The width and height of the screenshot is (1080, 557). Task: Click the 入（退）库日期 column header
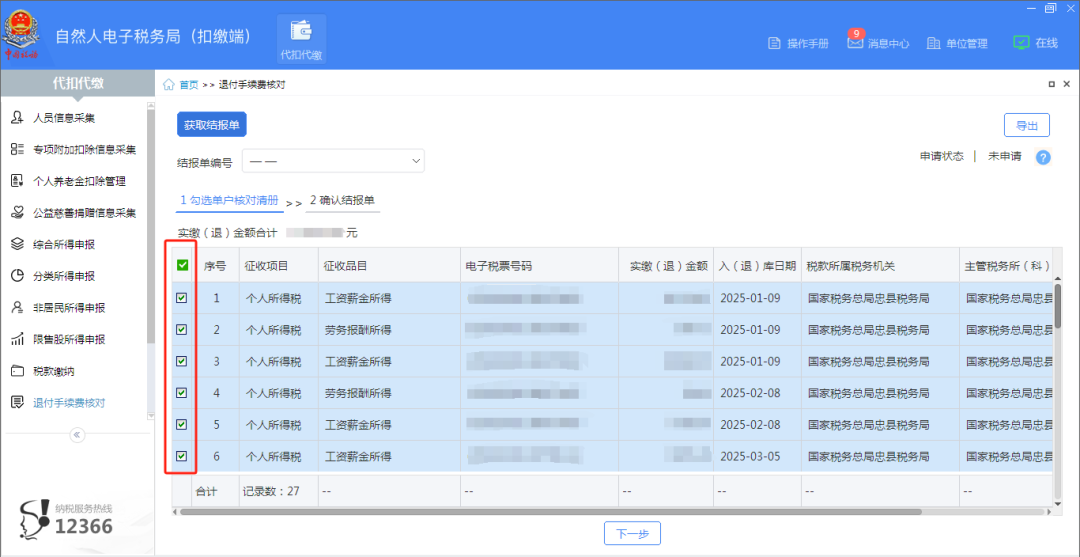[758, 266]
